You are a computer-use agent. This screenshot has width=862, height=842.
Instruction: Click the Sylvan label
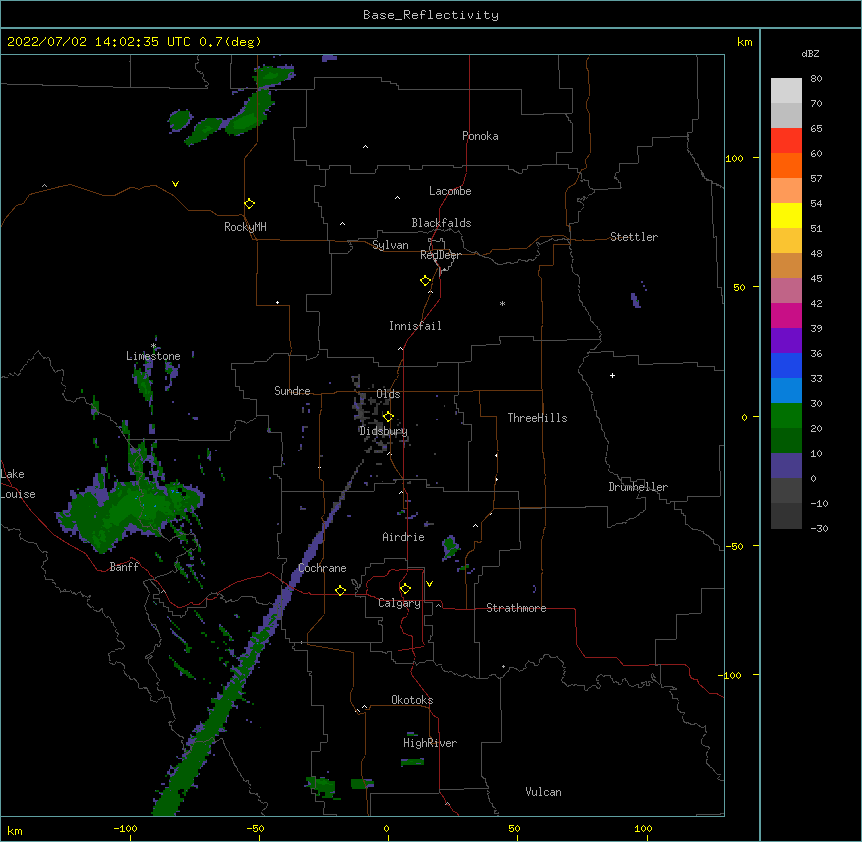tap(390, 245)
